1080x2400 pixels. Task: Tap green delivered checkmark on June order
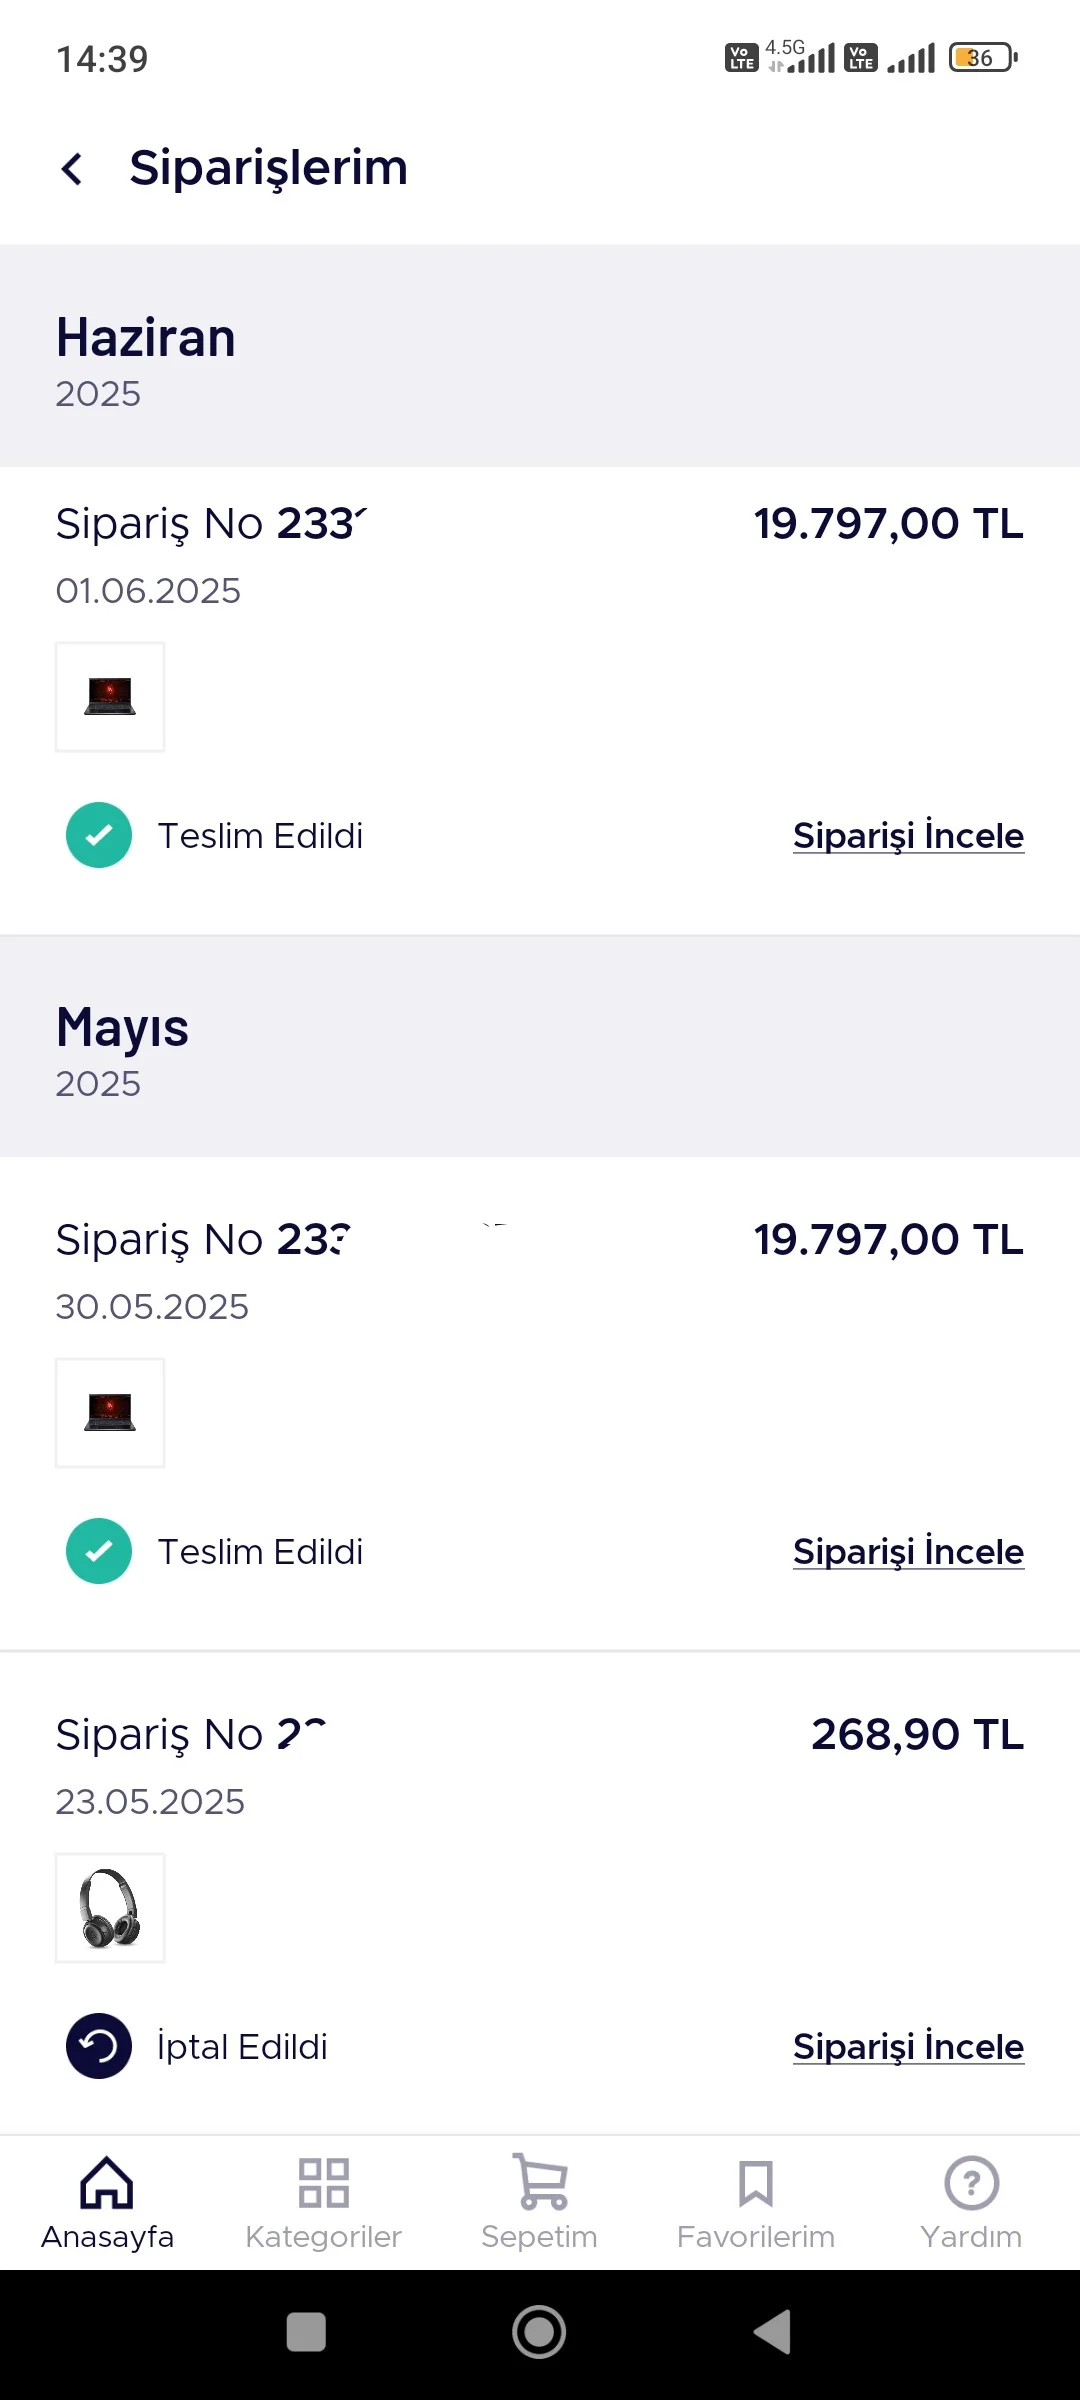click(99, 835)
